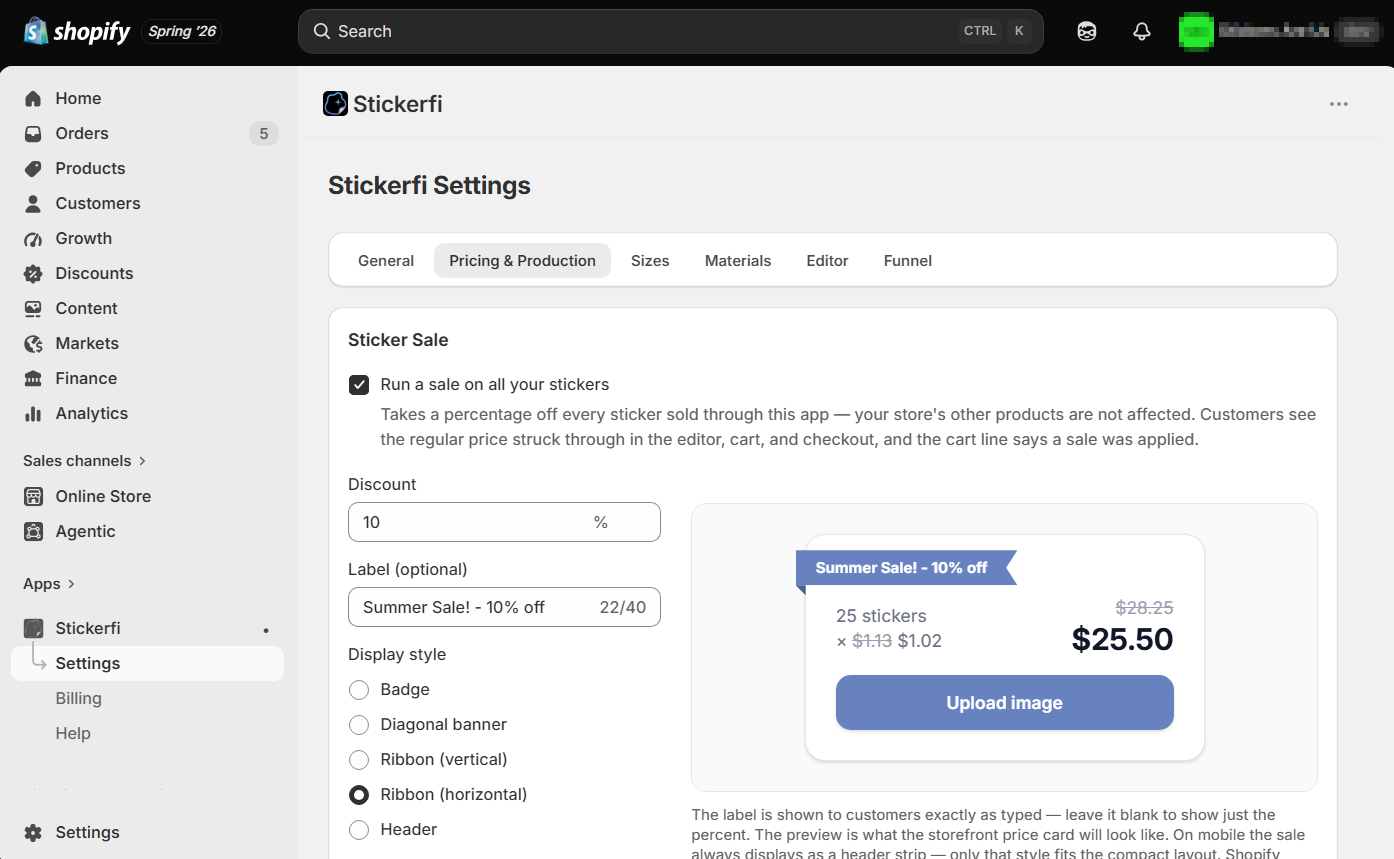Select the Badge display style
The width and height of the screenshot is (1394, 859).
(359, 689)
